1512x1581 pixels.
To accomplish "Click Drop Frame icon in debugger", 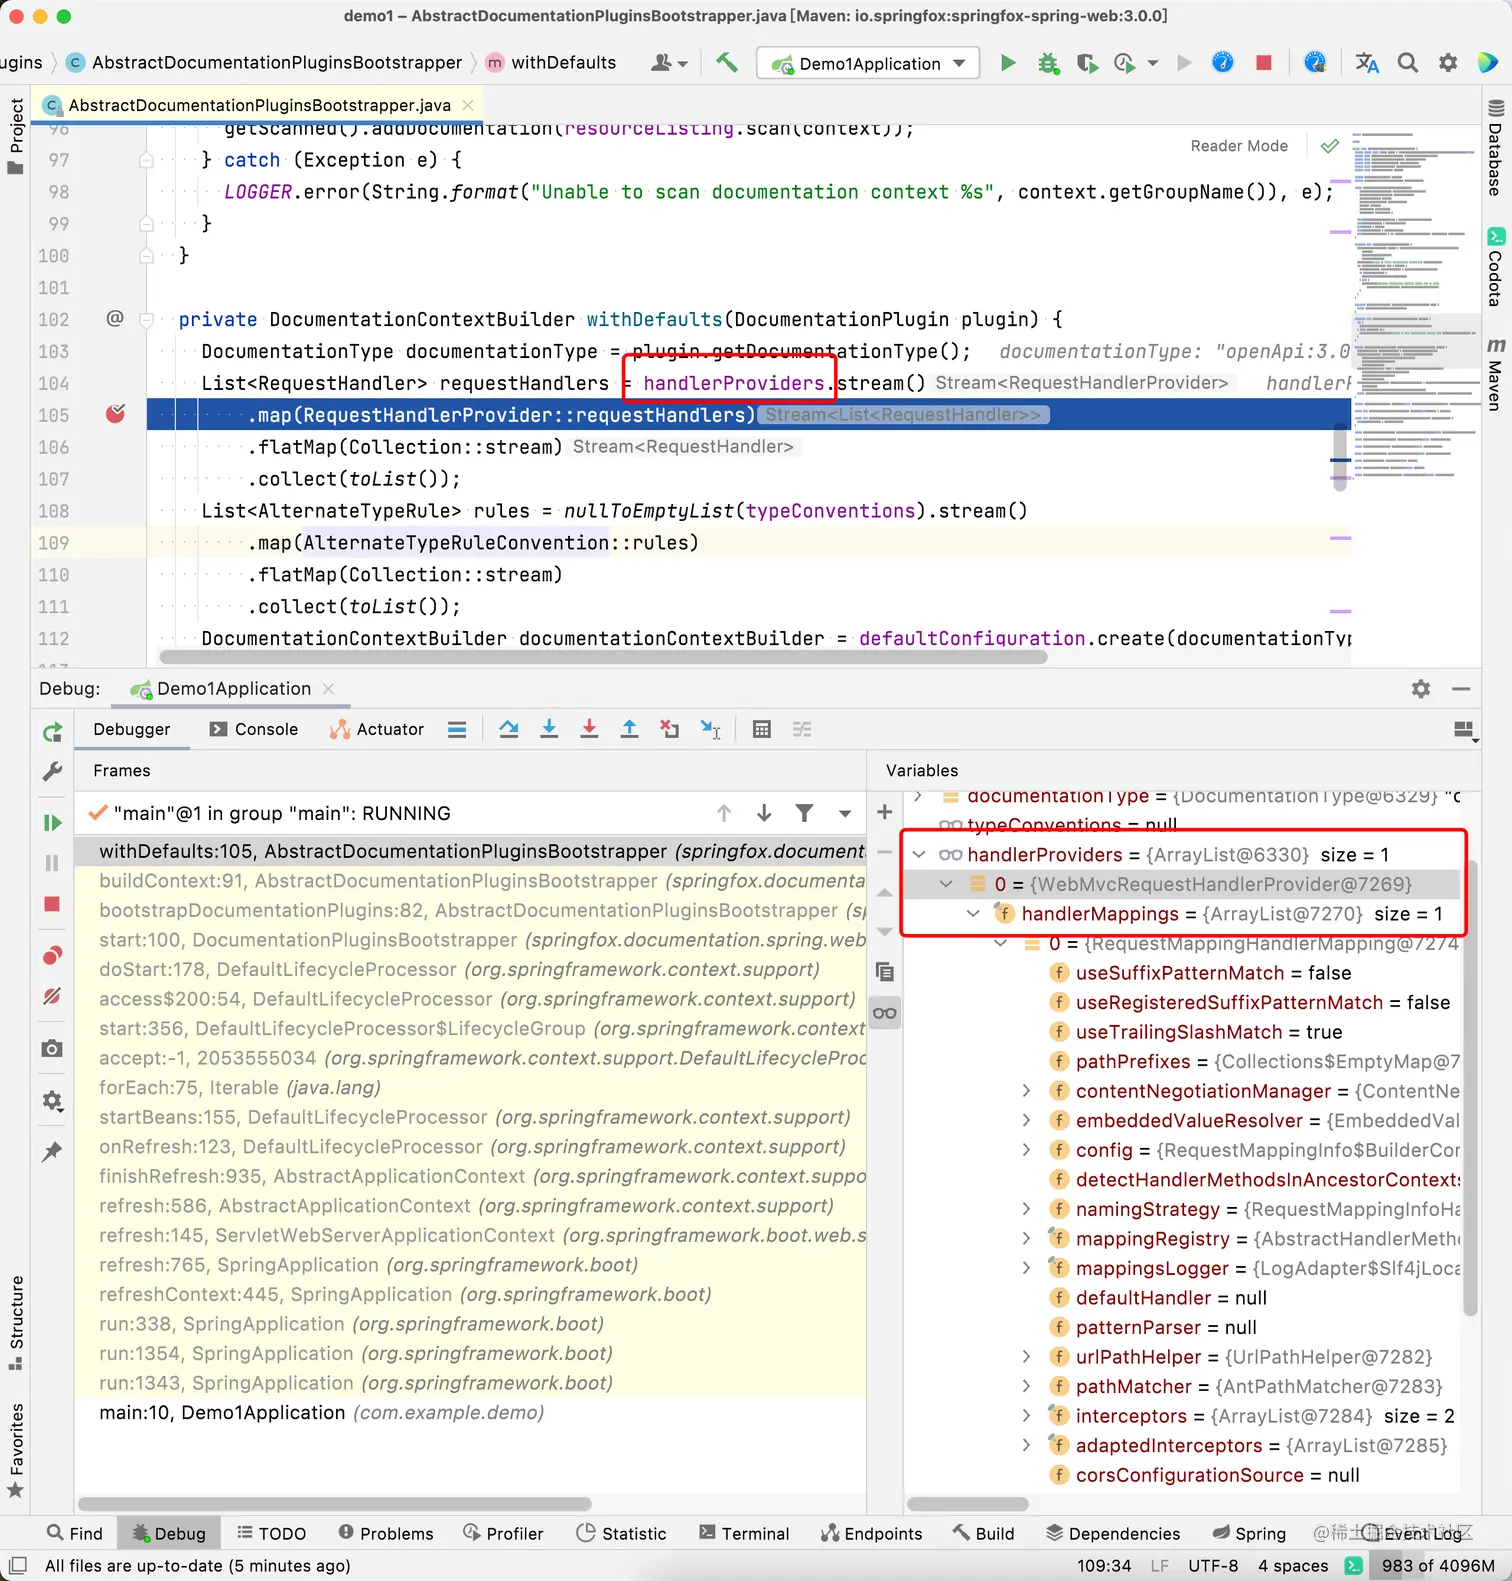I will coord(670,729).
